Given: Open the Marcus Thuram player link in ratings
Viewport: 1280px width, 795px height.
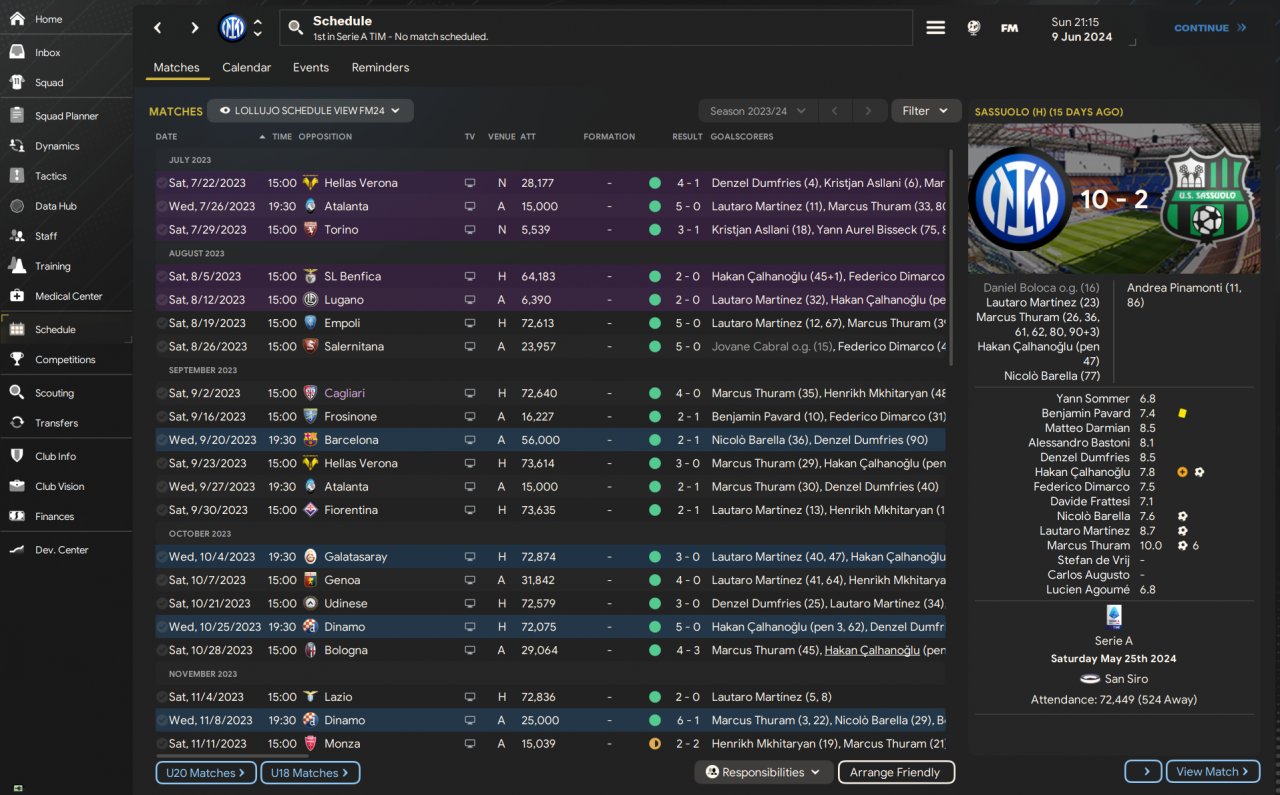Looking at the screenshot, I should tap(1088, 546).
